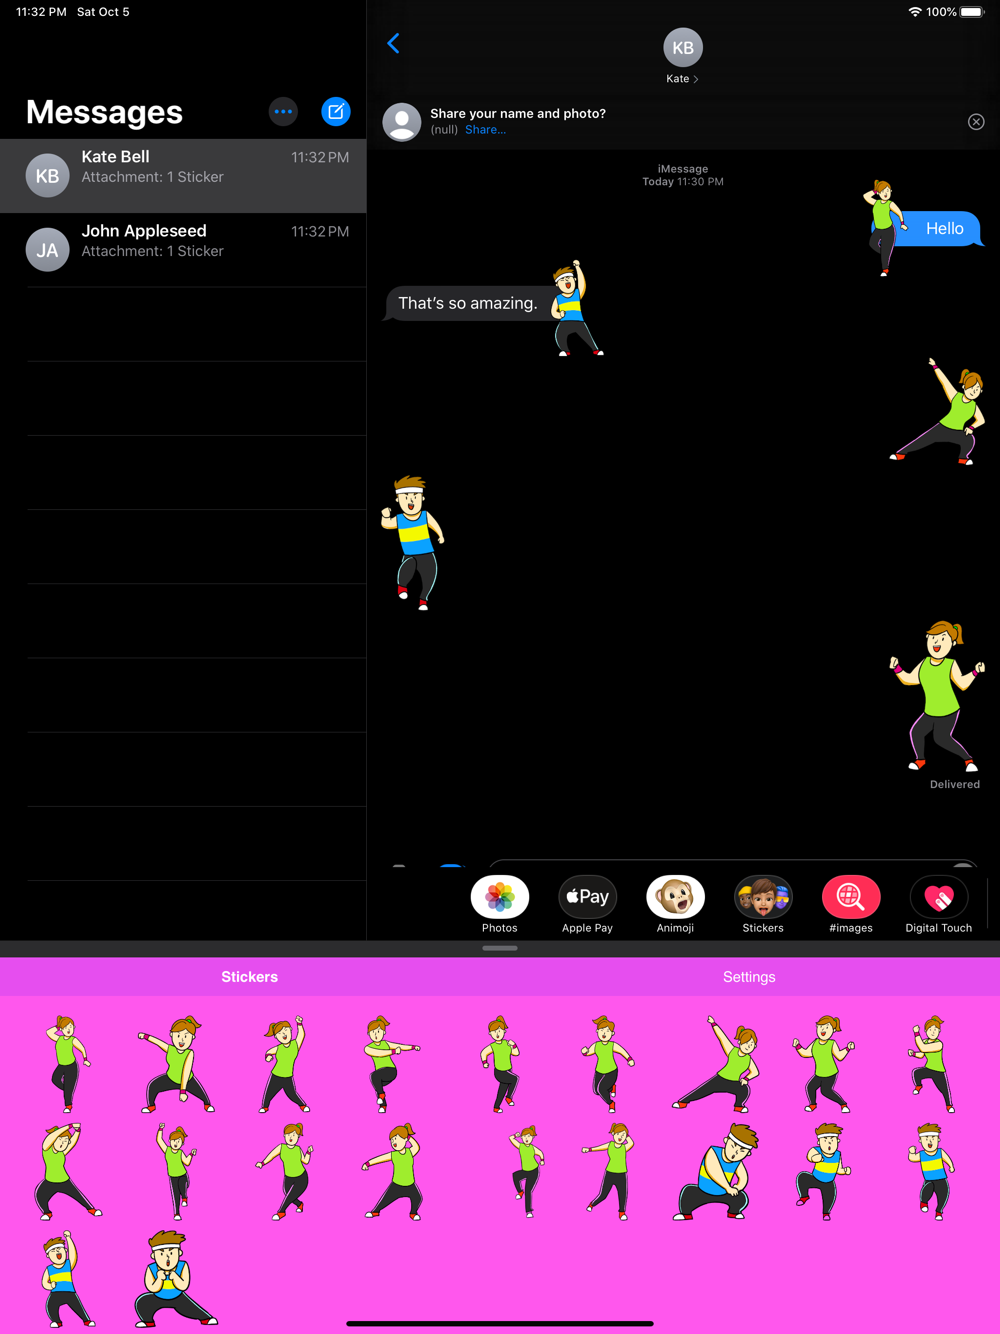Tap the KB contact avatar at top
The image size is (1000, 1334).
click(x=683, y=47)
